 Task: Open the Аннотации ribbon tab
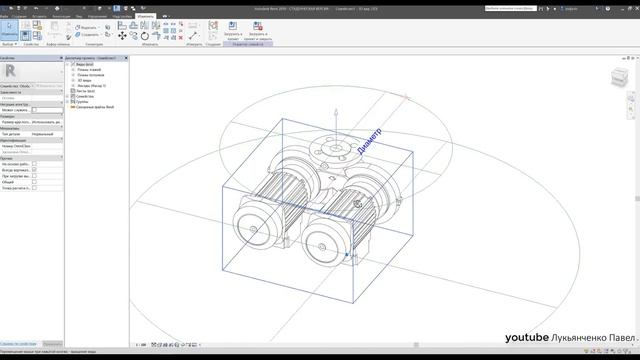coord(61,16)
